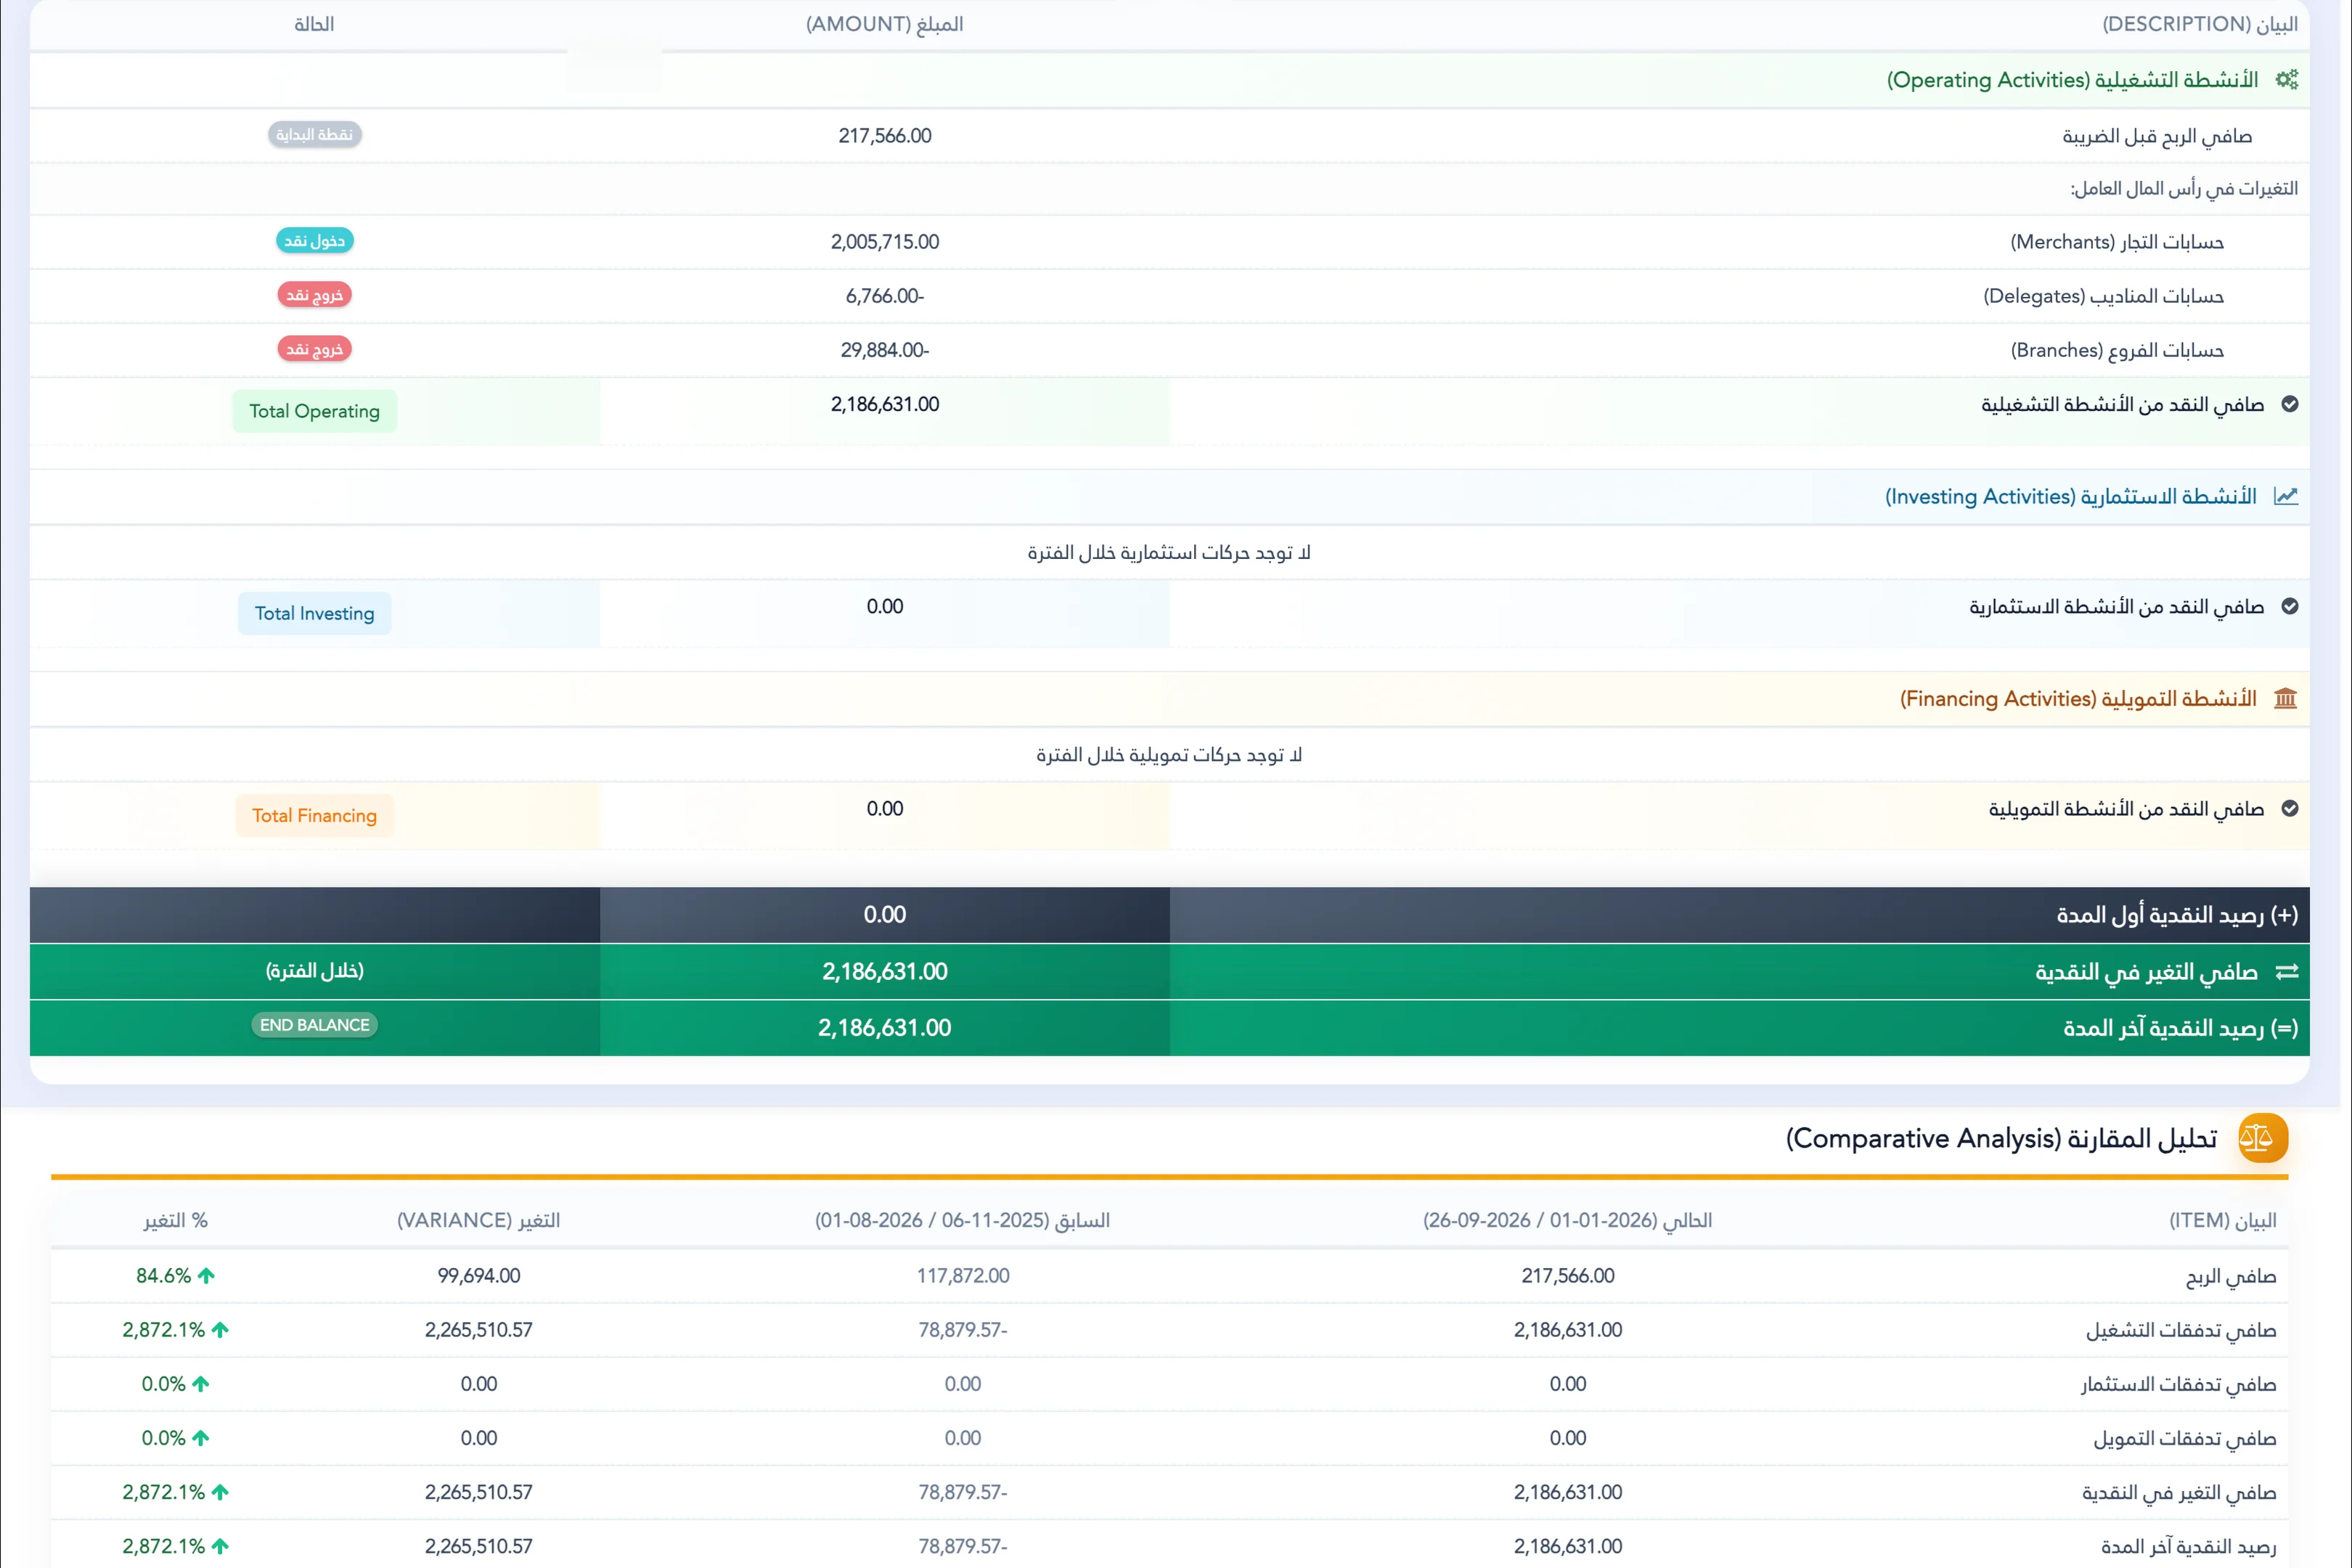Click the Delegates amount 6,766.00-
Screen dimensions: 2352x1568
[885, 296]
